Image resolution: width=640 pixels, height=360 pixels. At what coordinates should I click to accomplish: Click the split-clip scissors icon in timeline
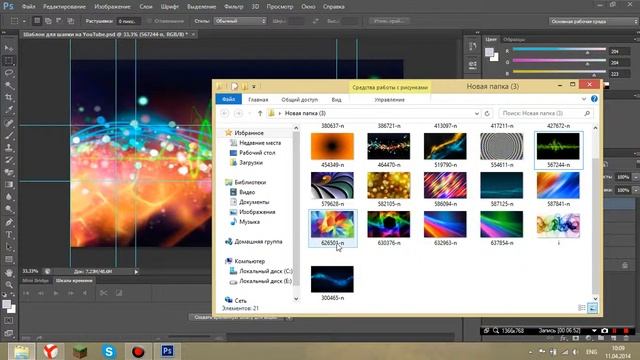point(103,293)
